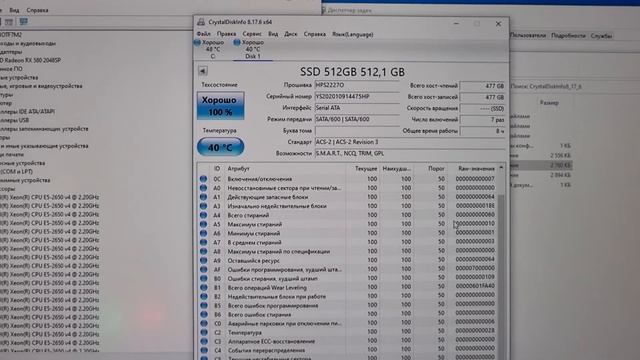Click the status icon of attribute C3
The width and height of the screenshot is (640, 360).
pos(203,341)
